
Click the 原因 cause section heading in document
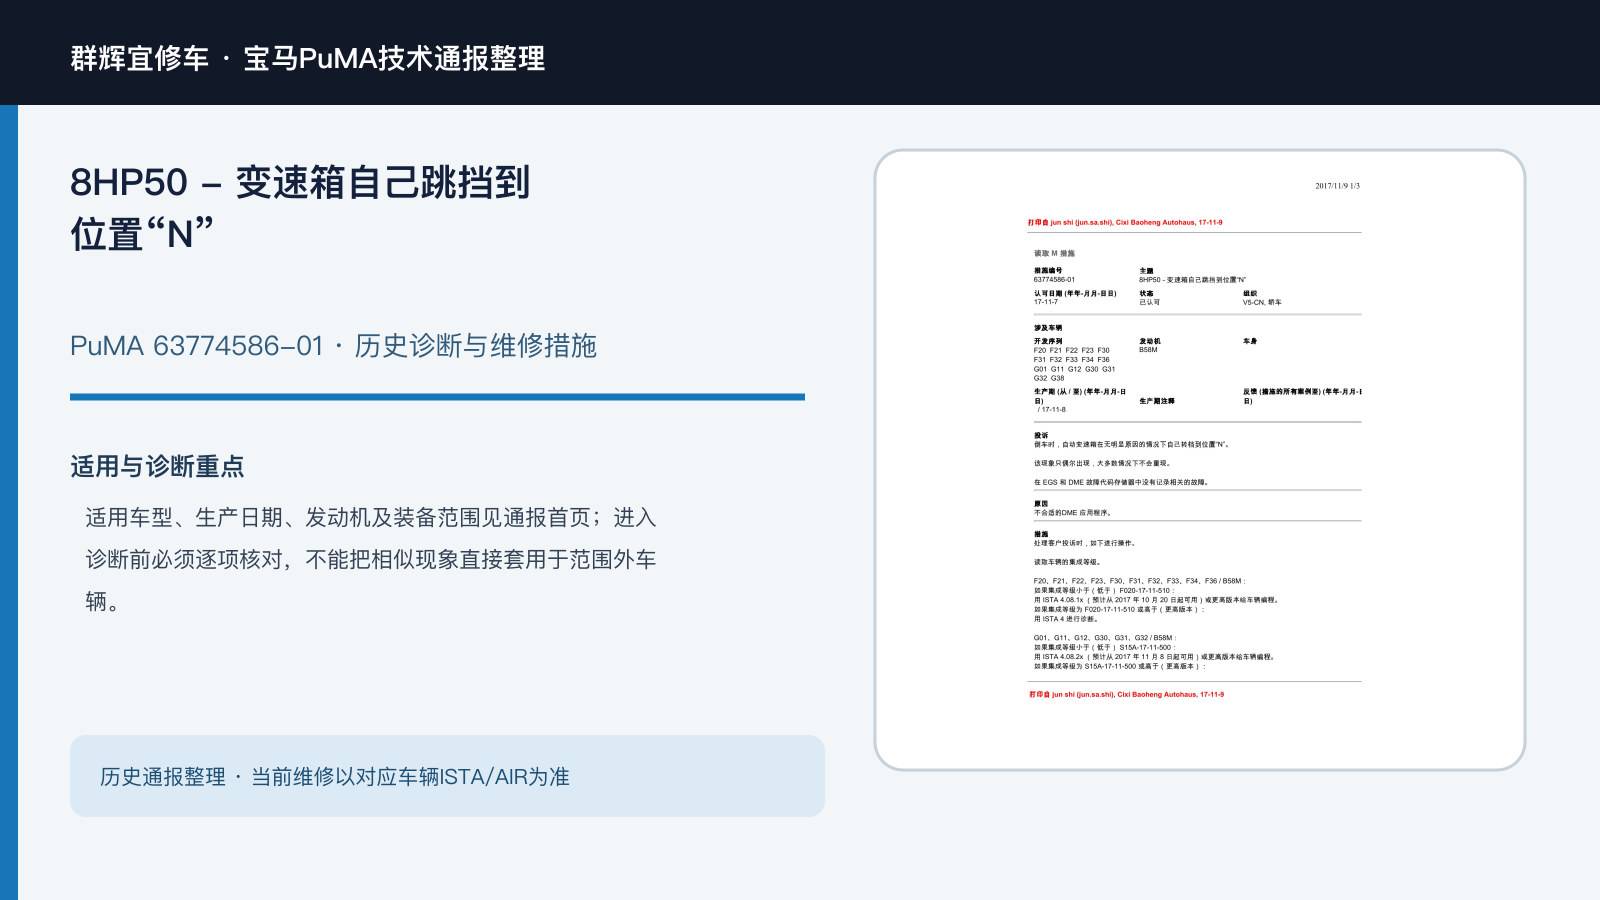1041,504
